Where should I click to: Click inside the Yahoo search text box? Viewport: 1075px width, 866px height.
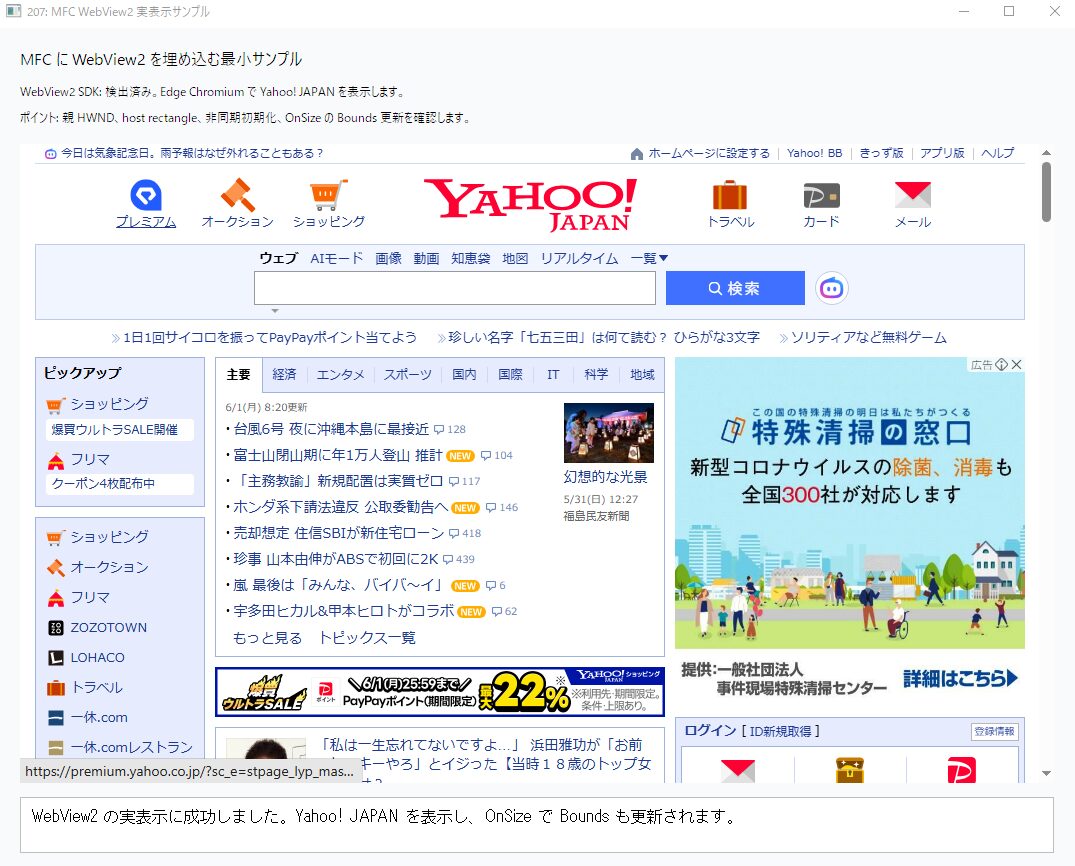(455, 288)
